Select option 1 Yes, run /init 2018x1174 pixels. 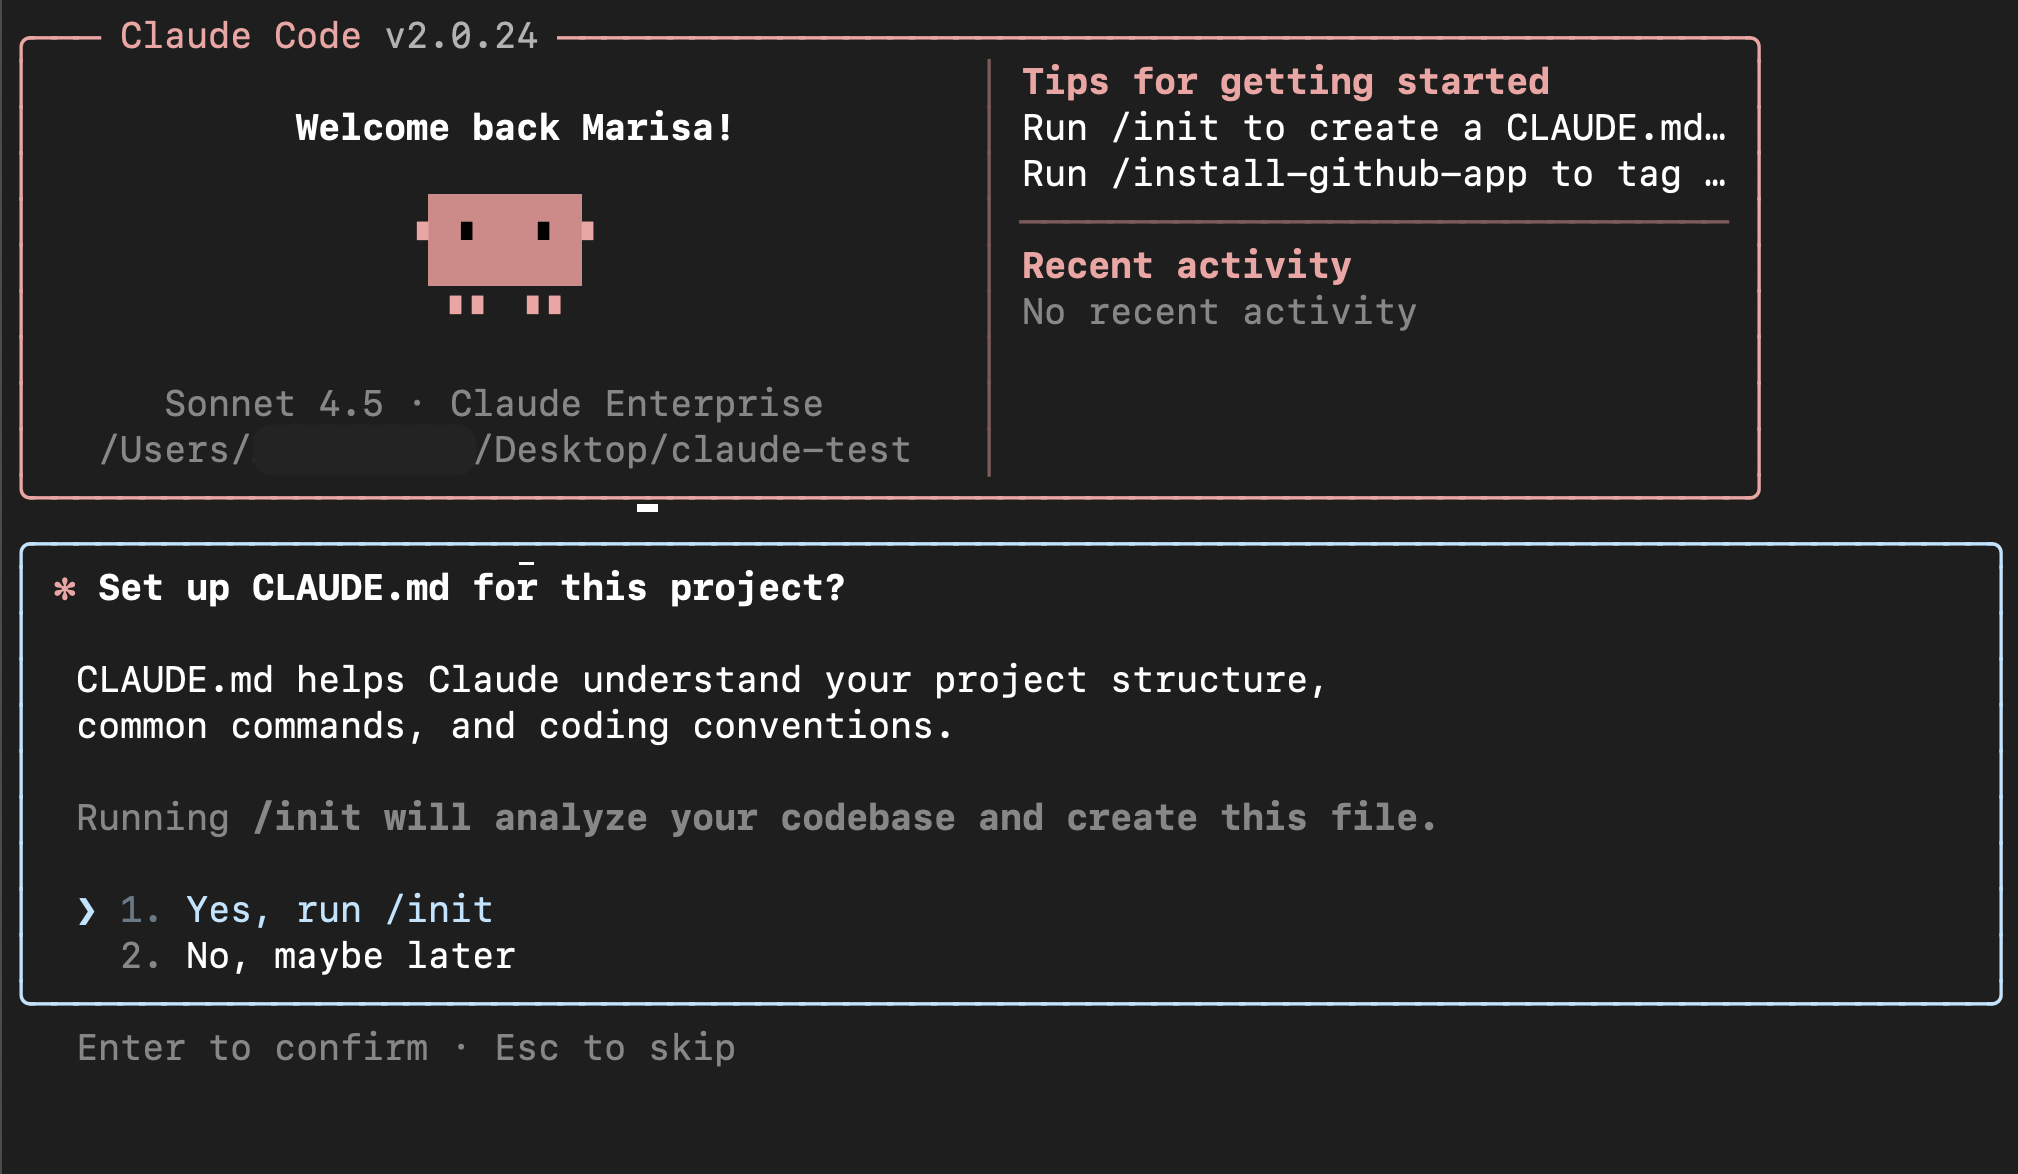[339, 910]
